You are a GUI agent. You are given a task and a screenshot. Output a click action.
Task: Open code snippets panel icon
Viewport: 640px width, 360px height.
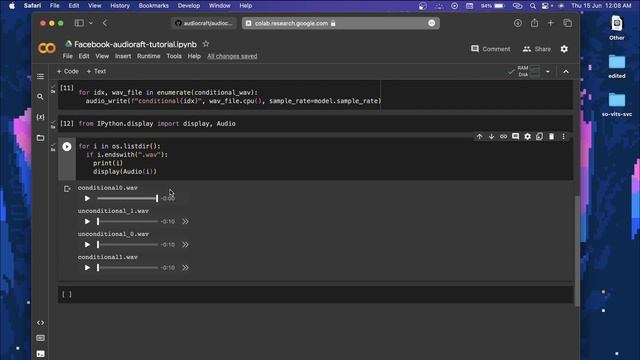point(40,323)
